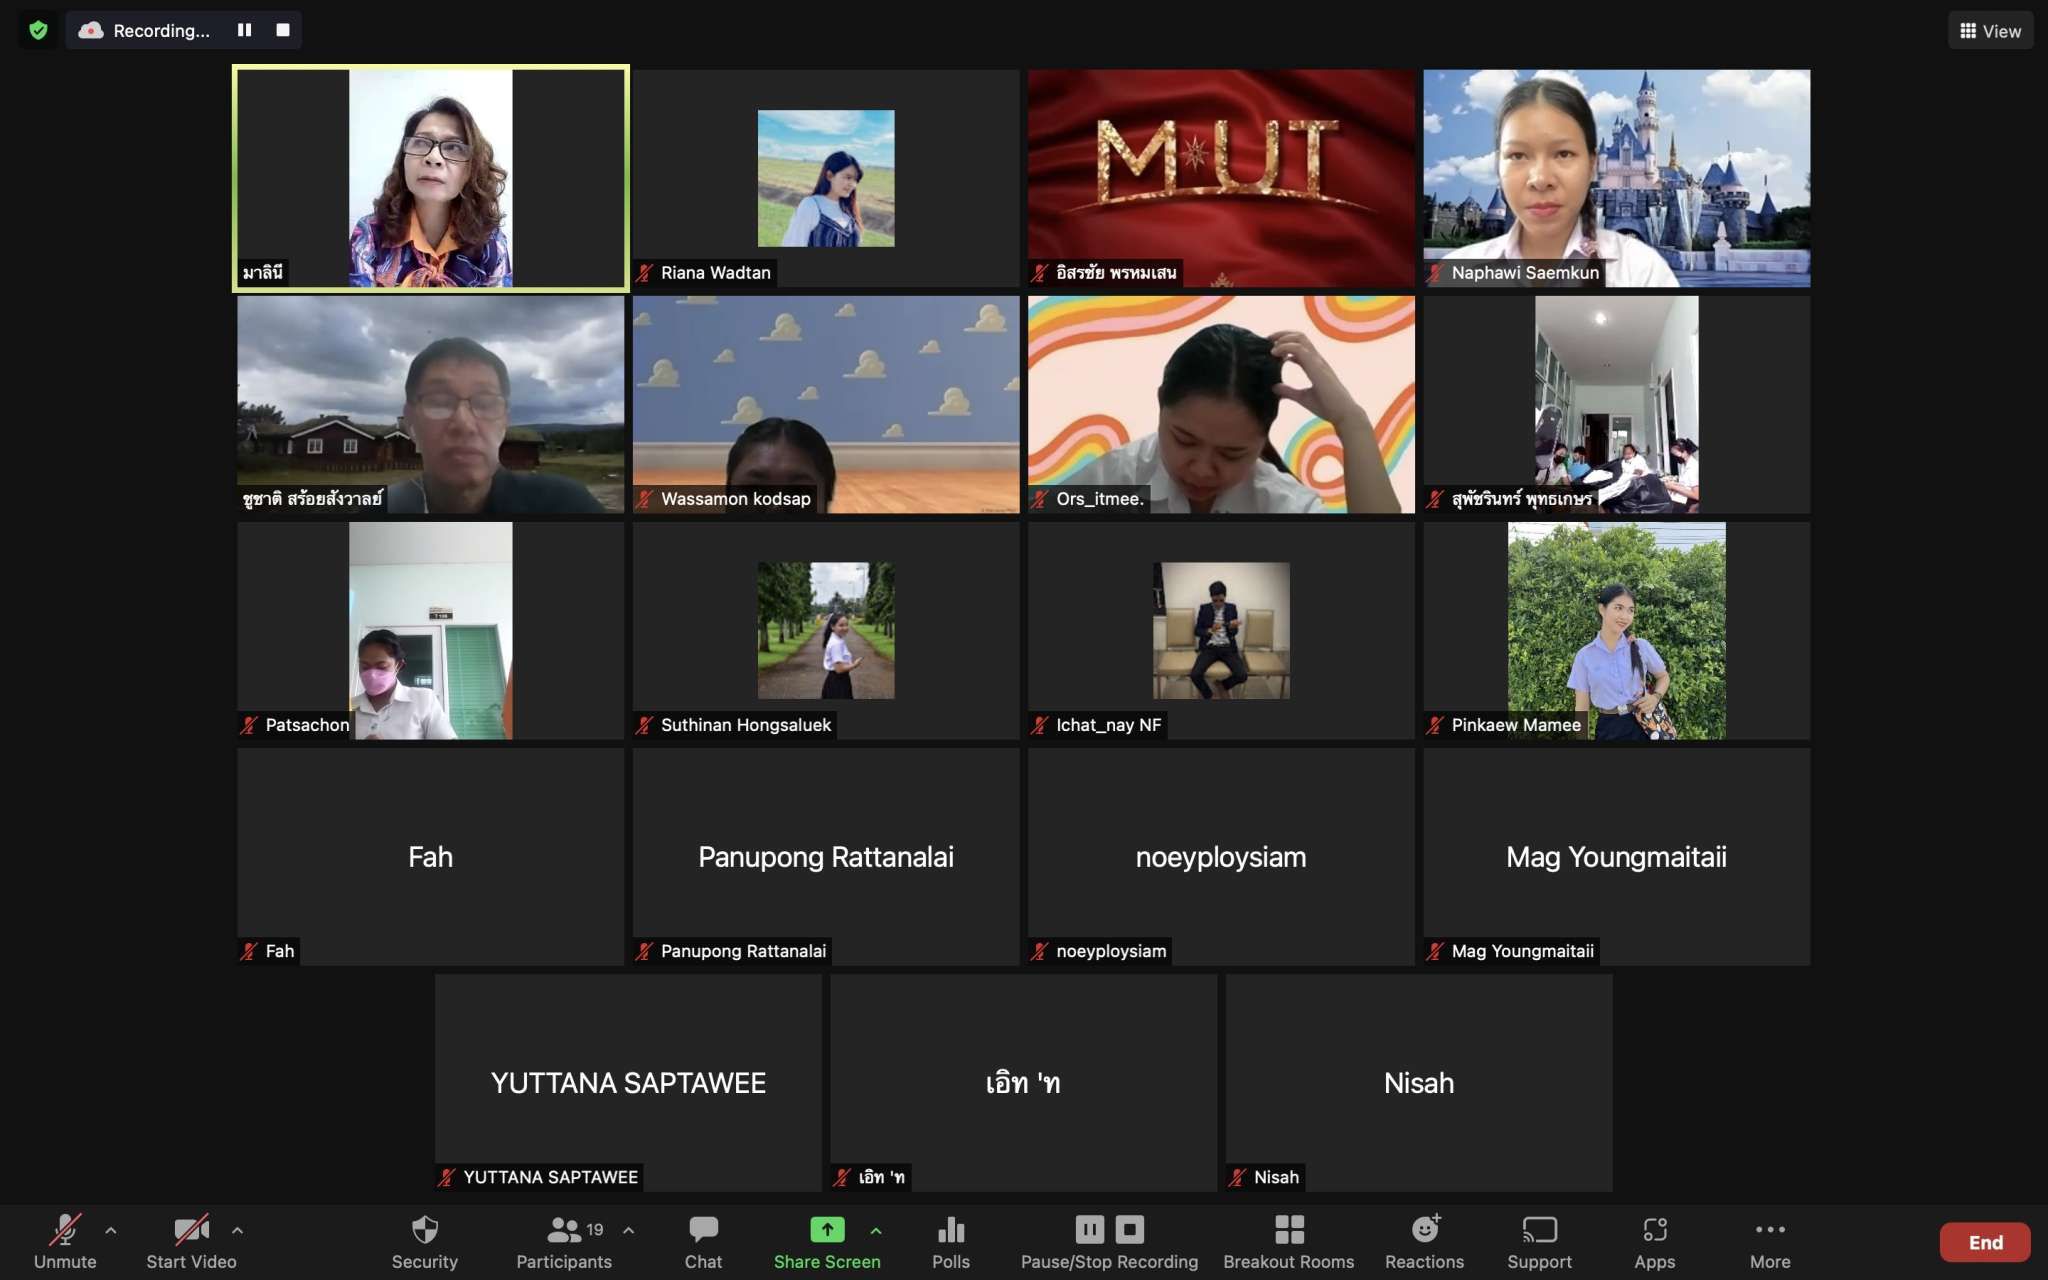Stop recording via bottom toolbar stop button
The height and width of the screenshot is (1280, 2048).
(1130, 1229)
